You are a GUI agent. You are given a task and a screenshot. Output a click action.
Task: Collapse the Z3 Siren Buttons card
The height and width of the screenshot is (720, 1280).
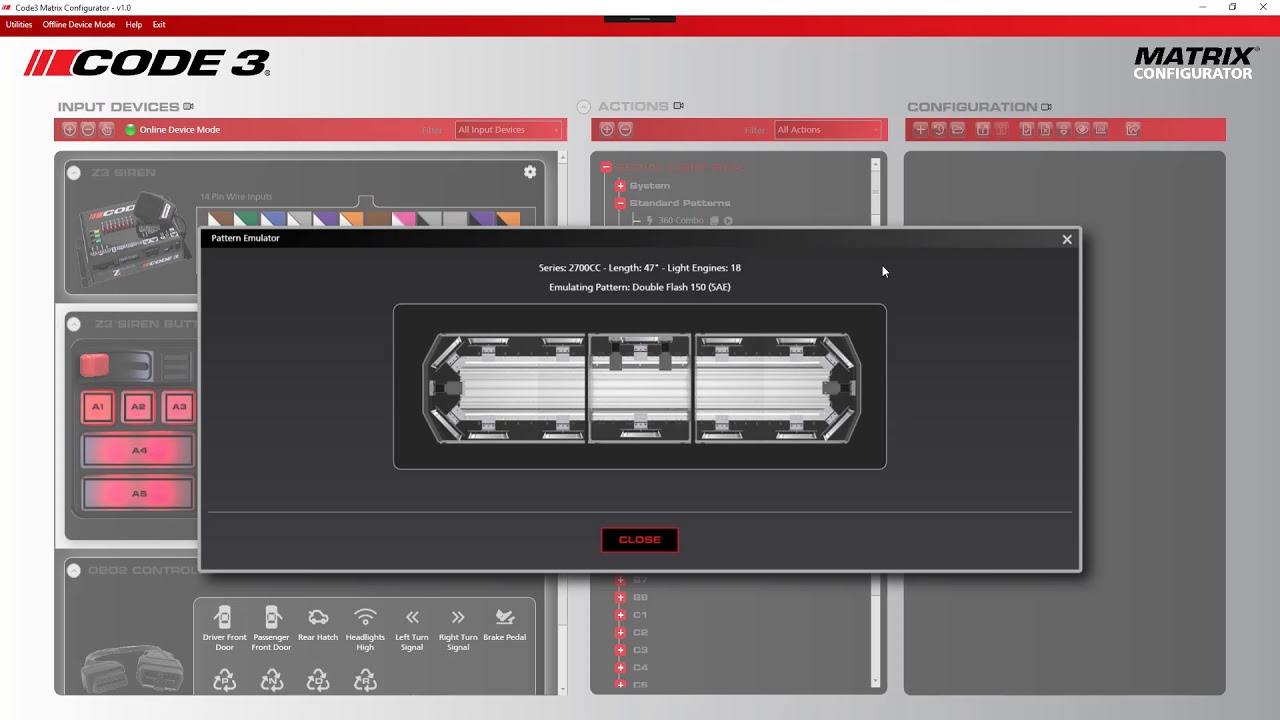[x=74, y=324]
